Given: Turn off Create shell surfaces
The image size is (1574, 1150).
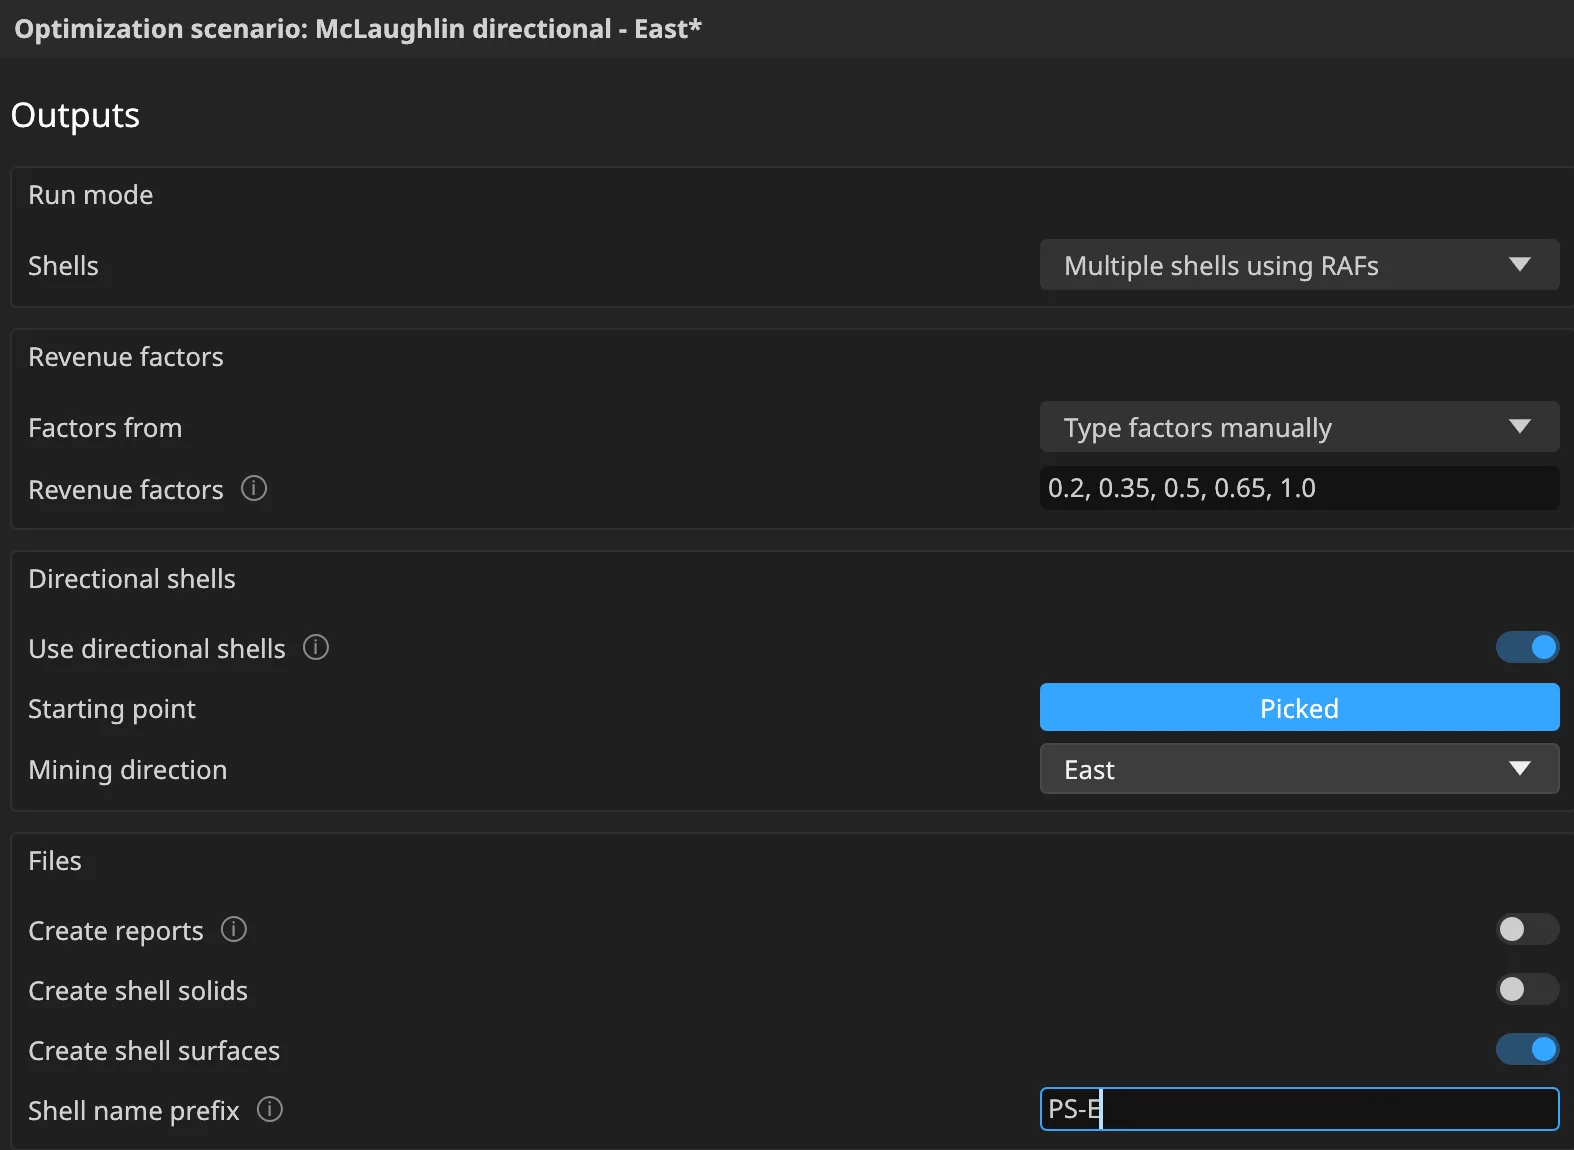Looking at the screenshot, I should pos(1527,1049).
